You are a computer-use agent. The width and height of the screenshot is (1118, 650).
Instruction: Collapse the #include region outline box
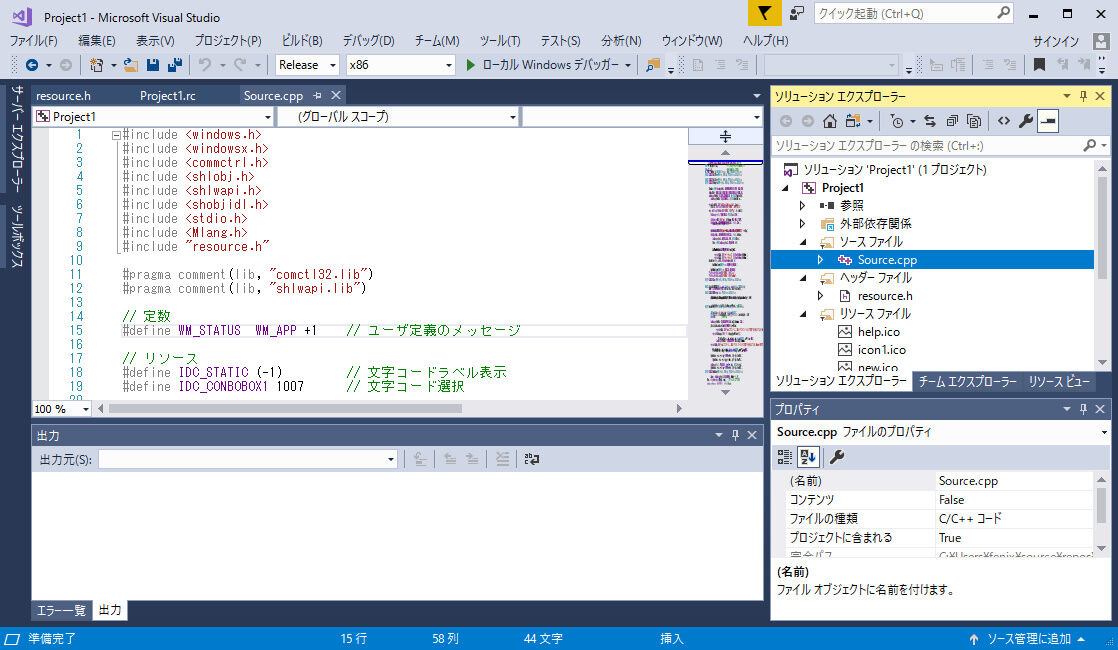(x=116, y=135)
